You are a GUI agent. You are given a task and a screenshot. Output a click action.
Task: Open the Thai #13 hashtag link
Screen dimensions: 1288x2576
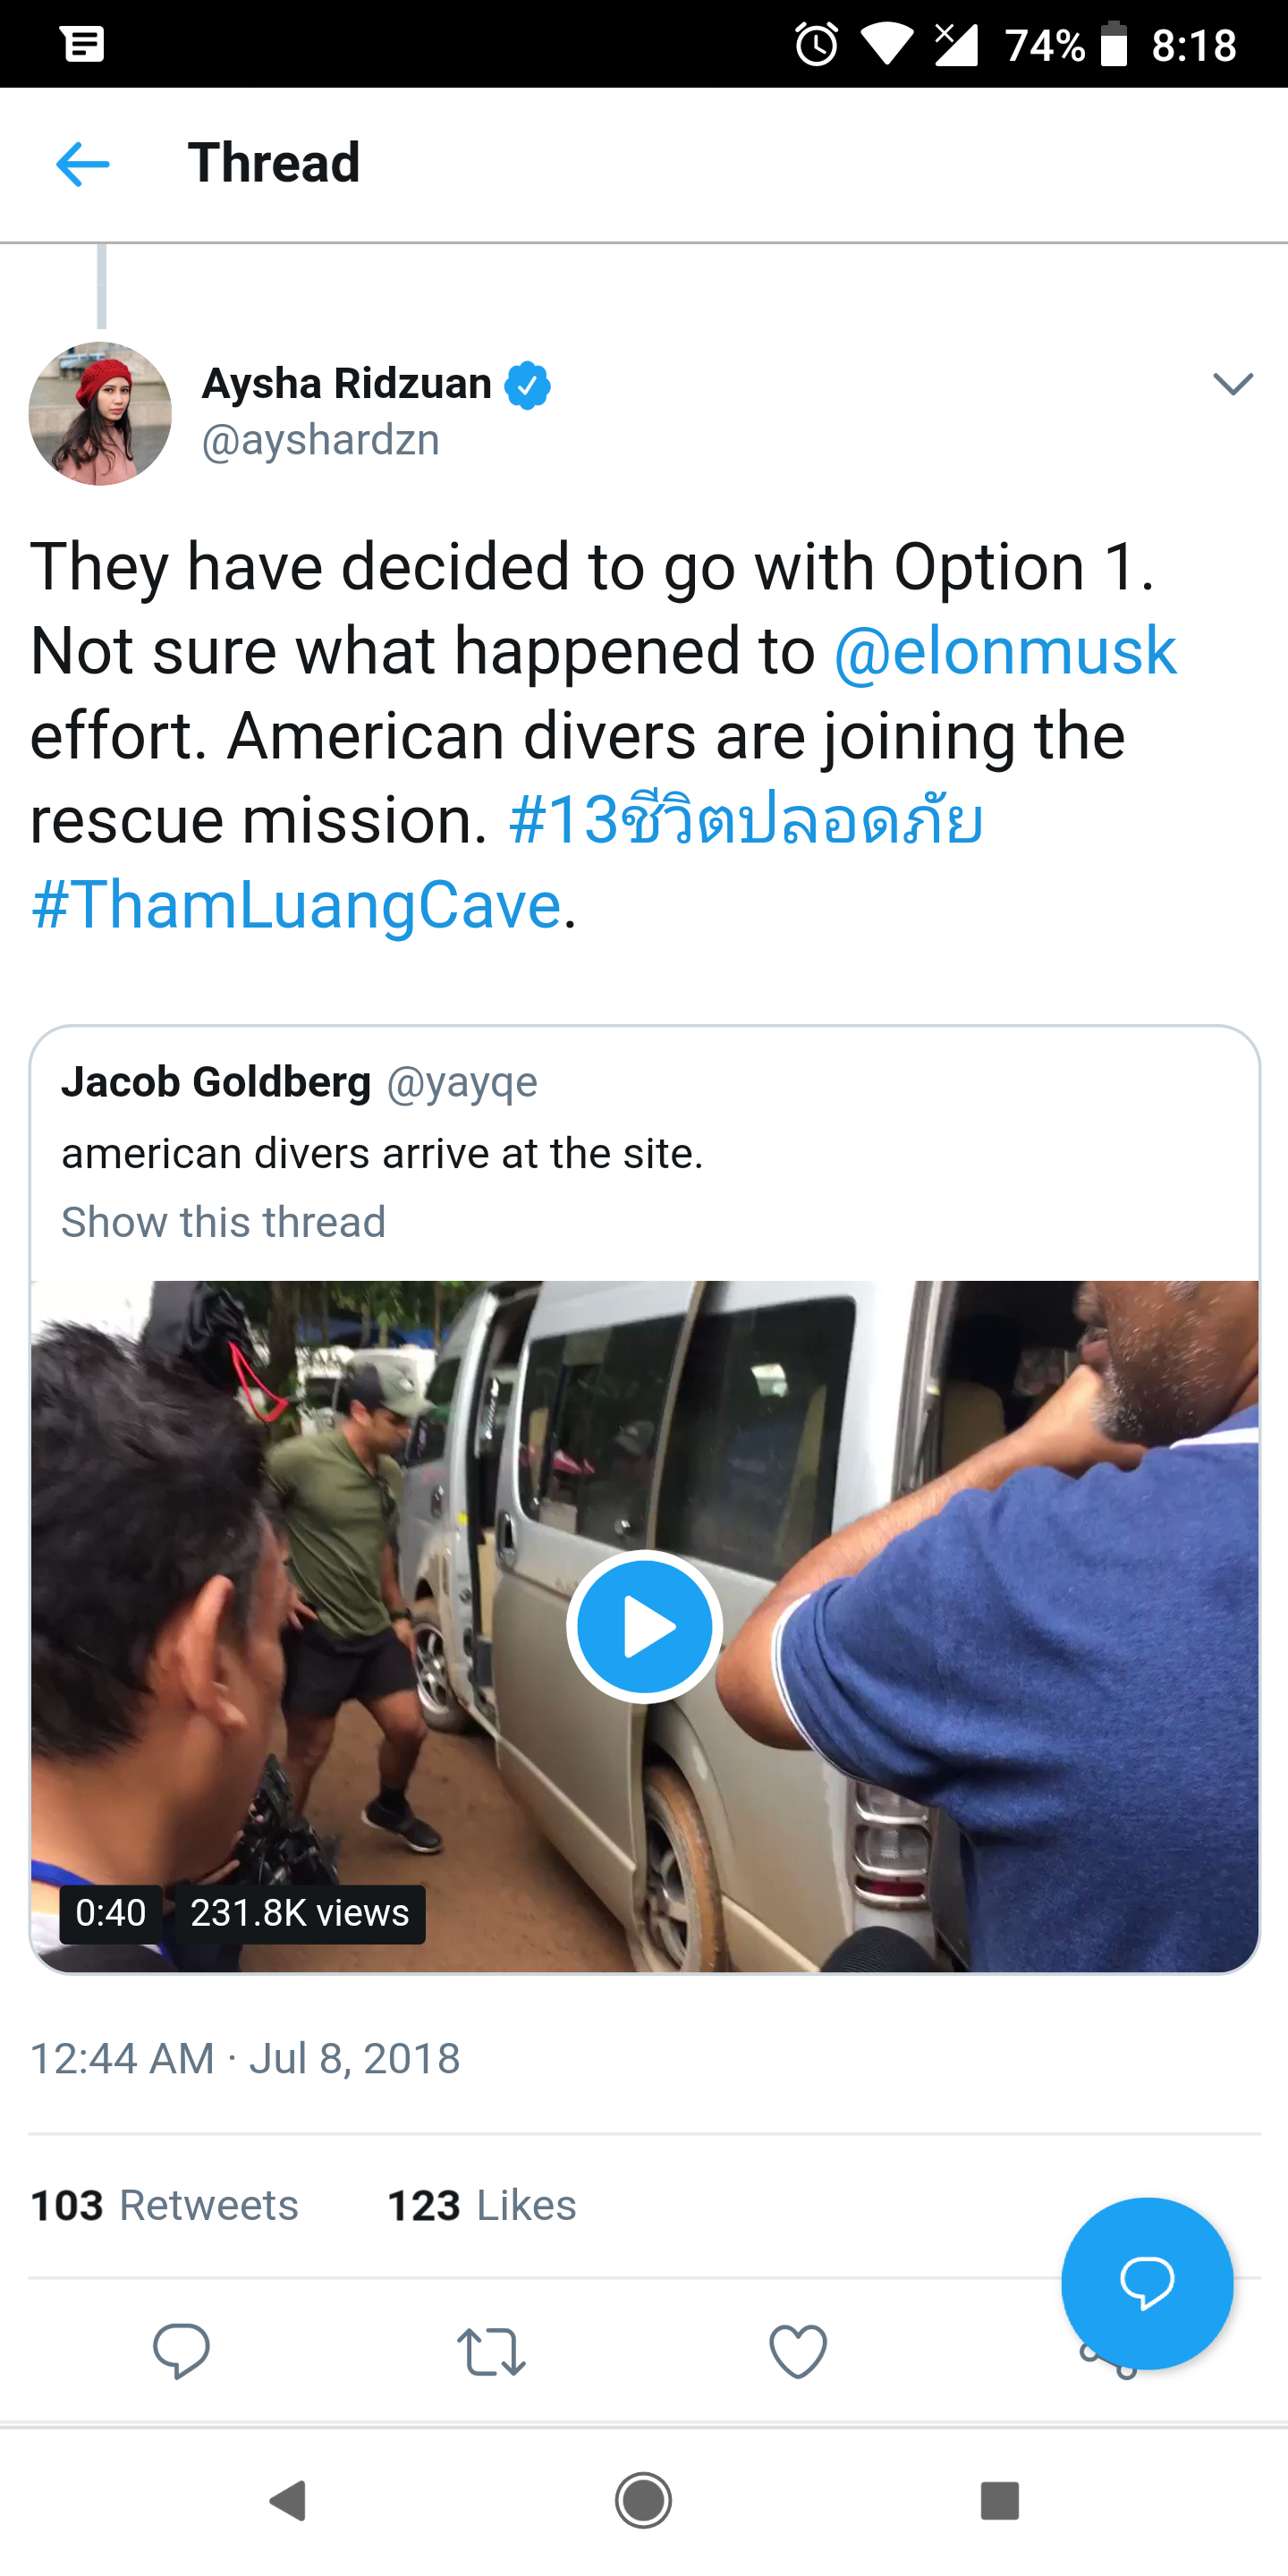746,820
